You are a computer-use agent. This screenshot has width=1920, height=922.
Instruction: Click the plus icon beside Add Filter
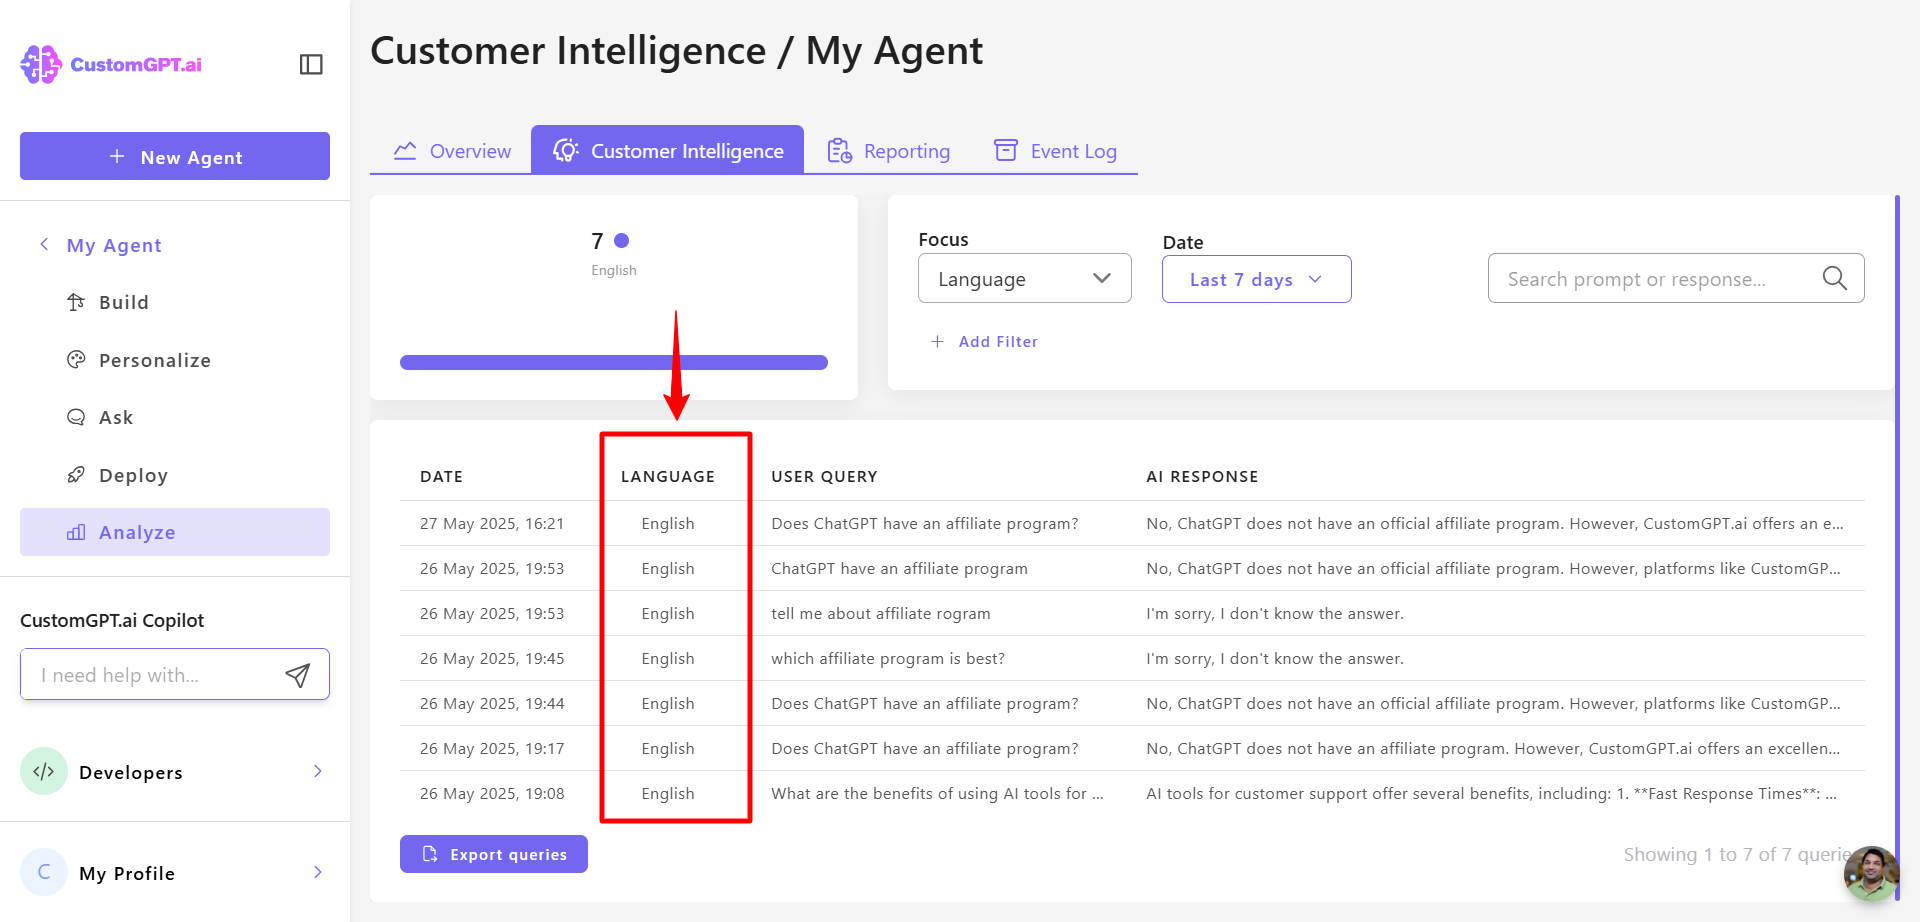937,341
